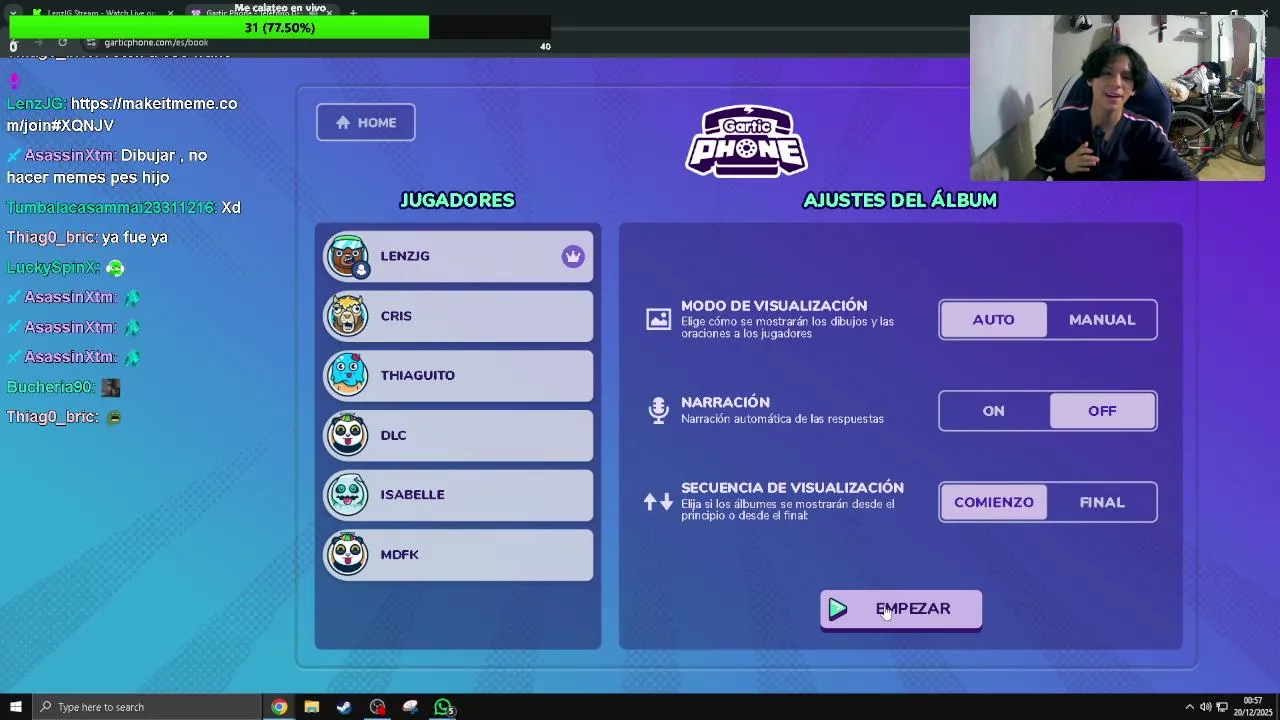Click the taskbar search box
Viewport: 1280px width, 720px height.
146,707
